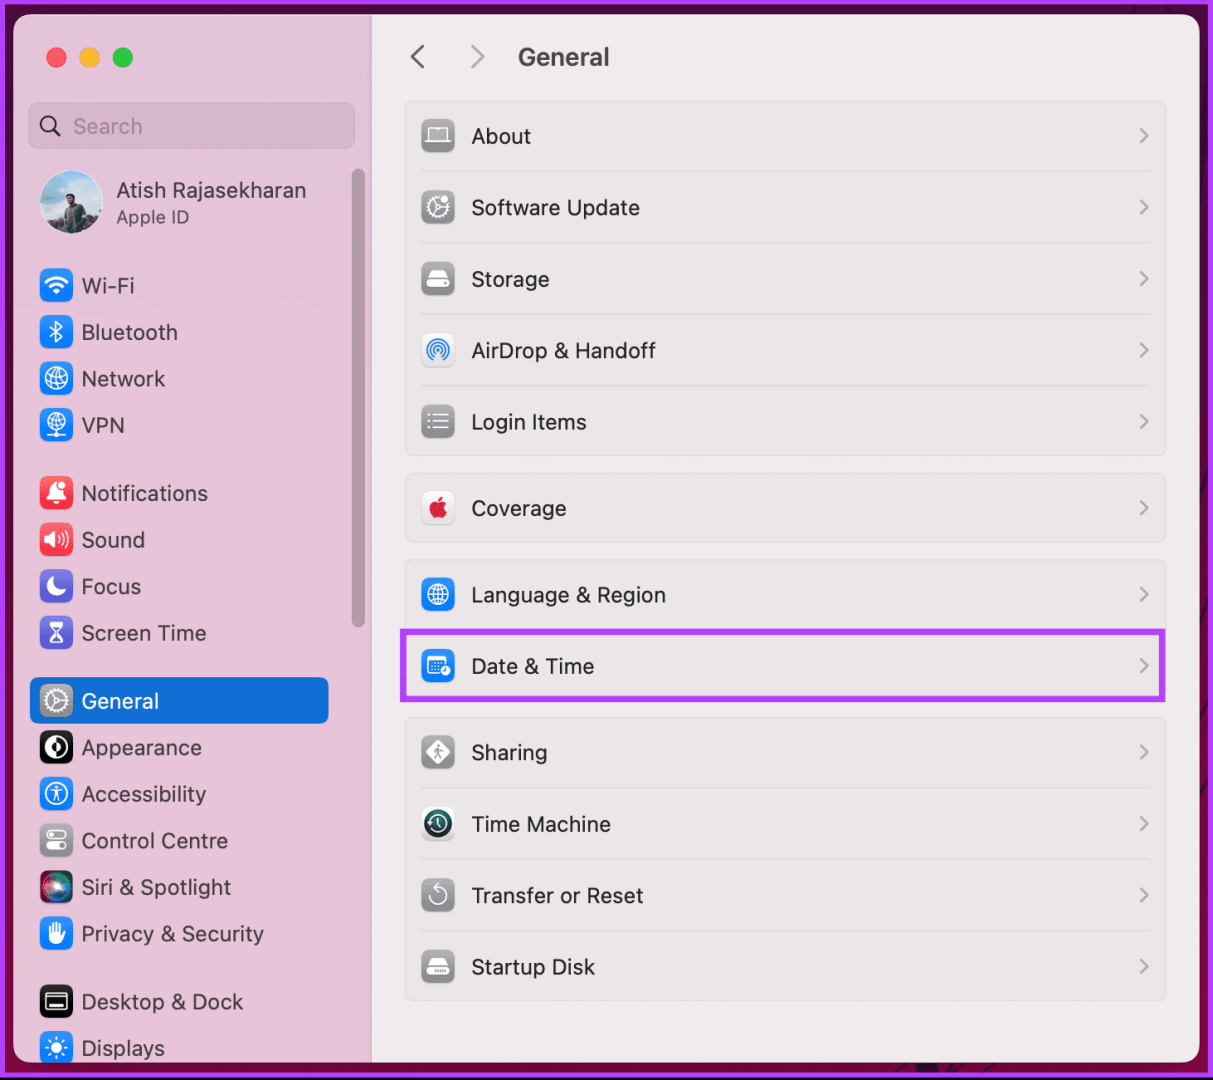The width and height of the screenshot is (1213, 1080).
Task: Click the Screen Time hourglass icon
Action: click(x=56, y=633)
